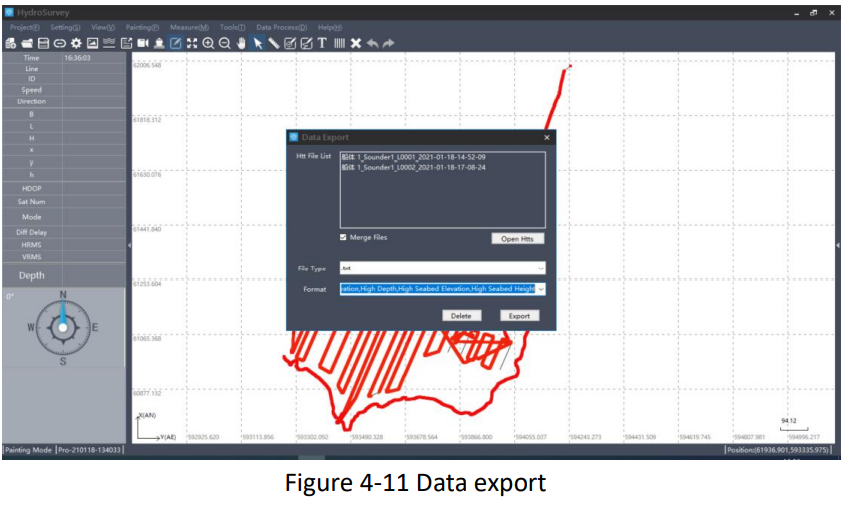Click the compass widget
The width and height of the screenshot is (842, 505).
[x=63, y=328]
